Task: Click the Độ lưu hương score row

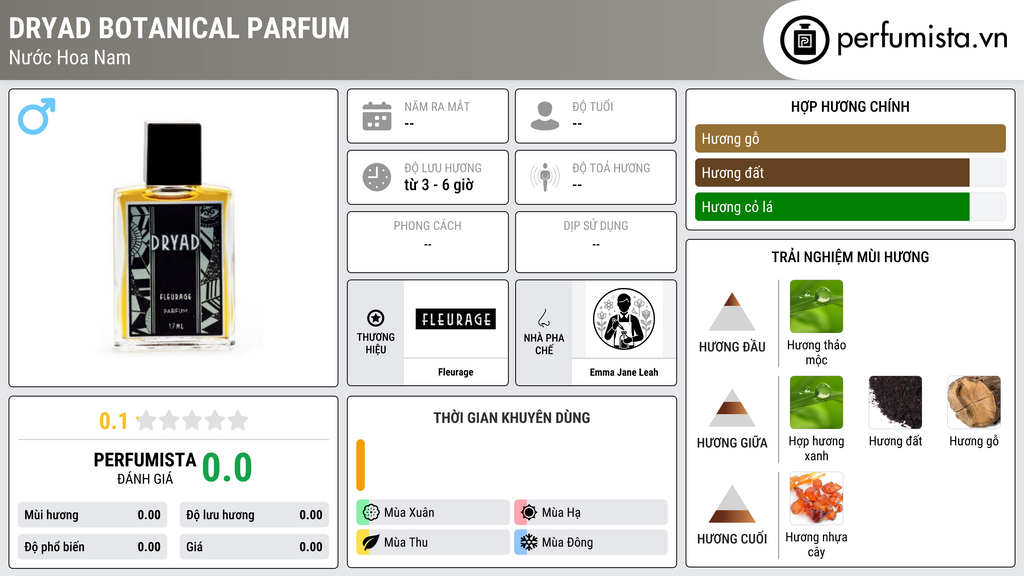Action: (x=254, y=515)
